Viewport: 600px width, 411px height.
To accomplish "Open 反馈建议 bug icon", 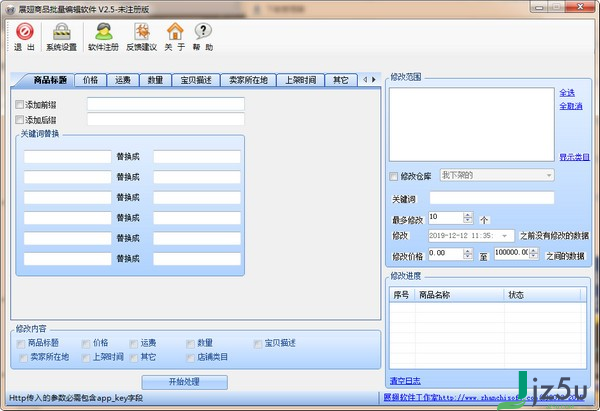I will coord(142,31).
